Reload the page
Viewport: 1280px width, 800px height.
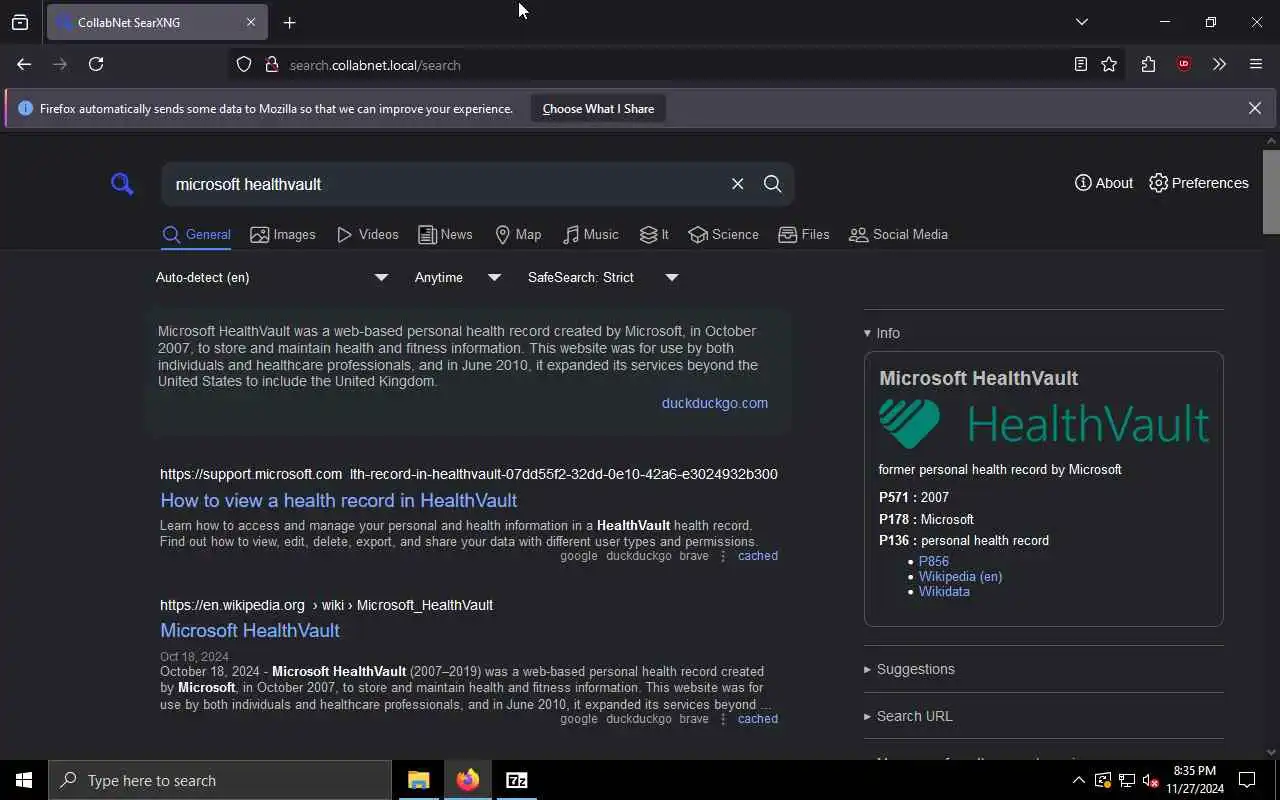coord(96,64)
